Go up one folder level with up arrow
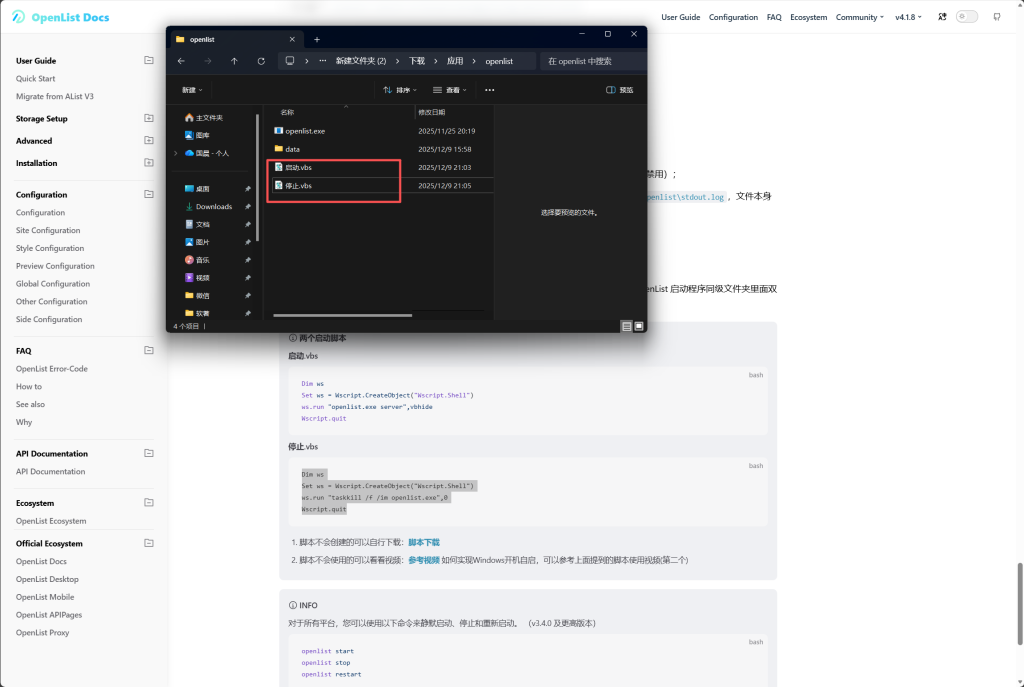Viewport: 1024px width, 687px height. tap(234, 61)
